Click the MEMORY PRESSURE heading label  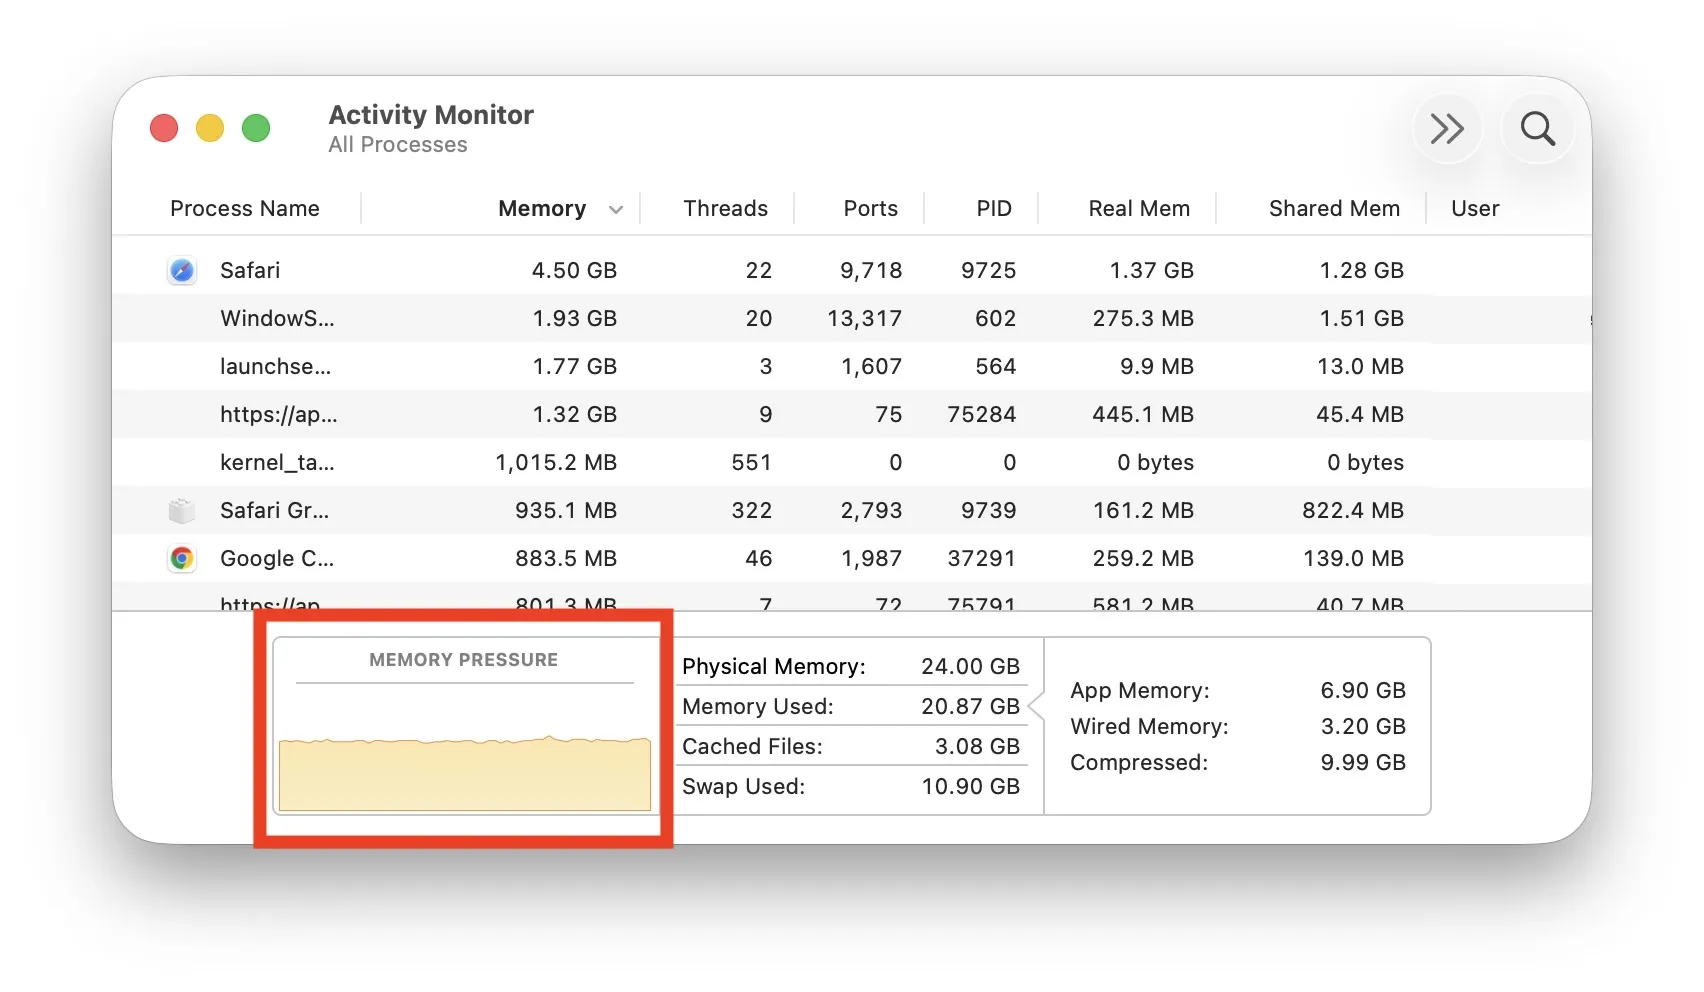464,660
